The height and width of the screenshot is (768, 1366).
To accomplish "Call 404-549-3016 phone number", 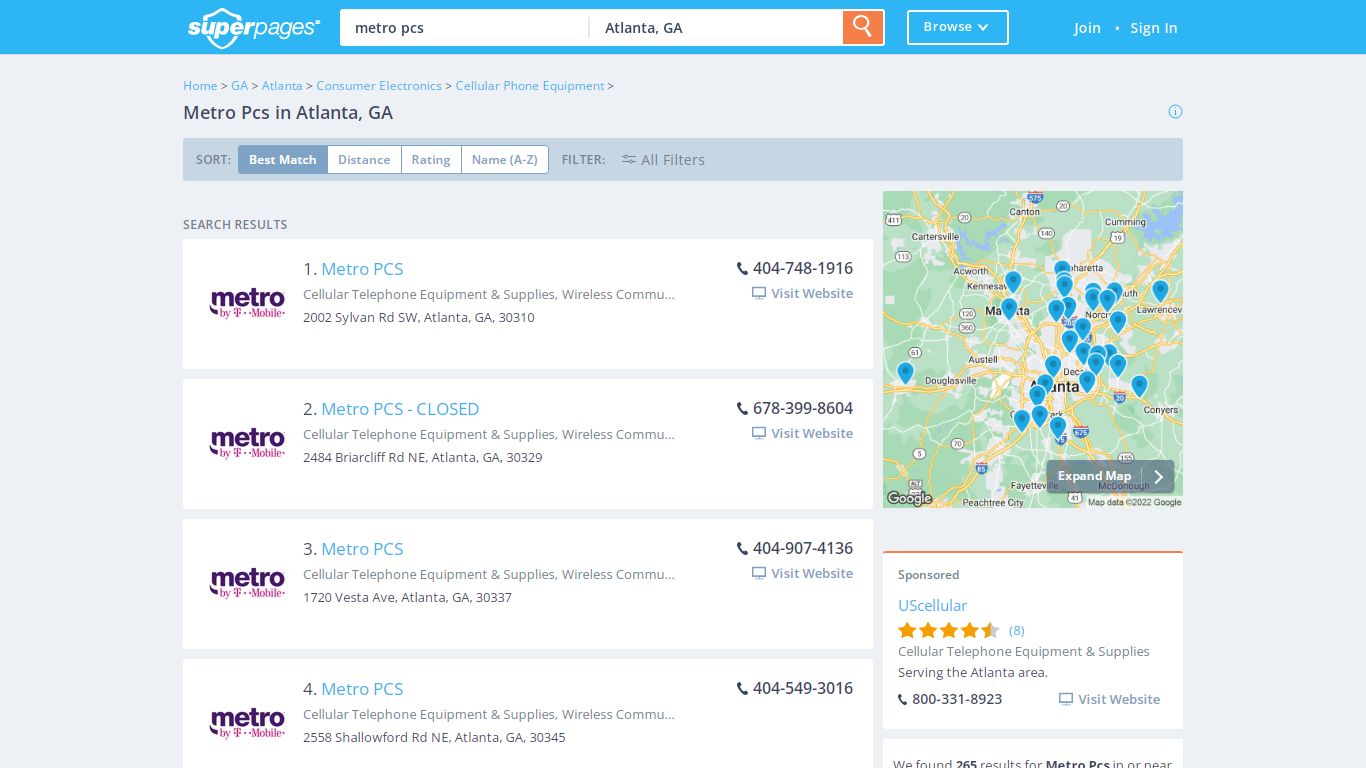I will pyautogui.click(x=803, y=688).
